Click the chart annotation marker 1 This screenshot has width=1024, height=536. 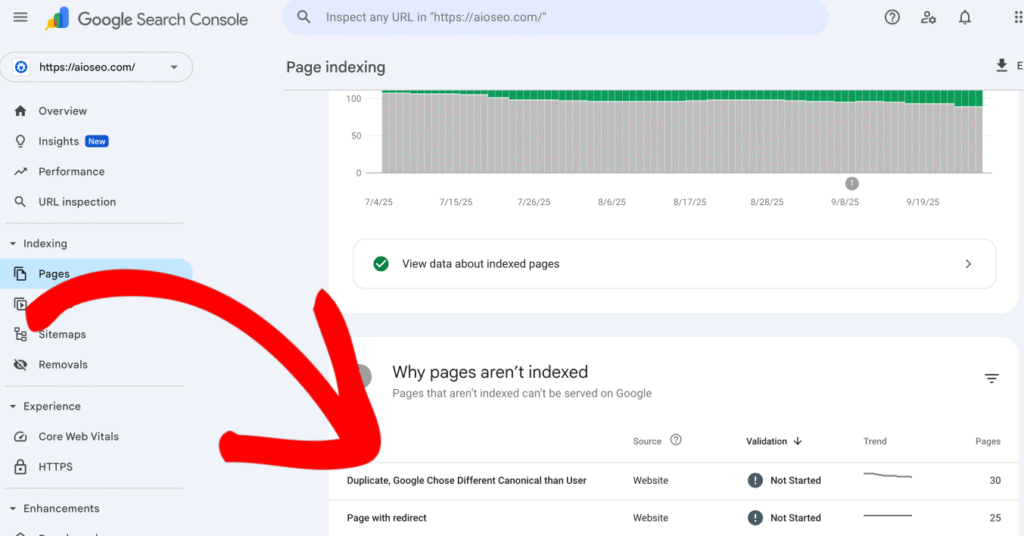tap(852, 183)
